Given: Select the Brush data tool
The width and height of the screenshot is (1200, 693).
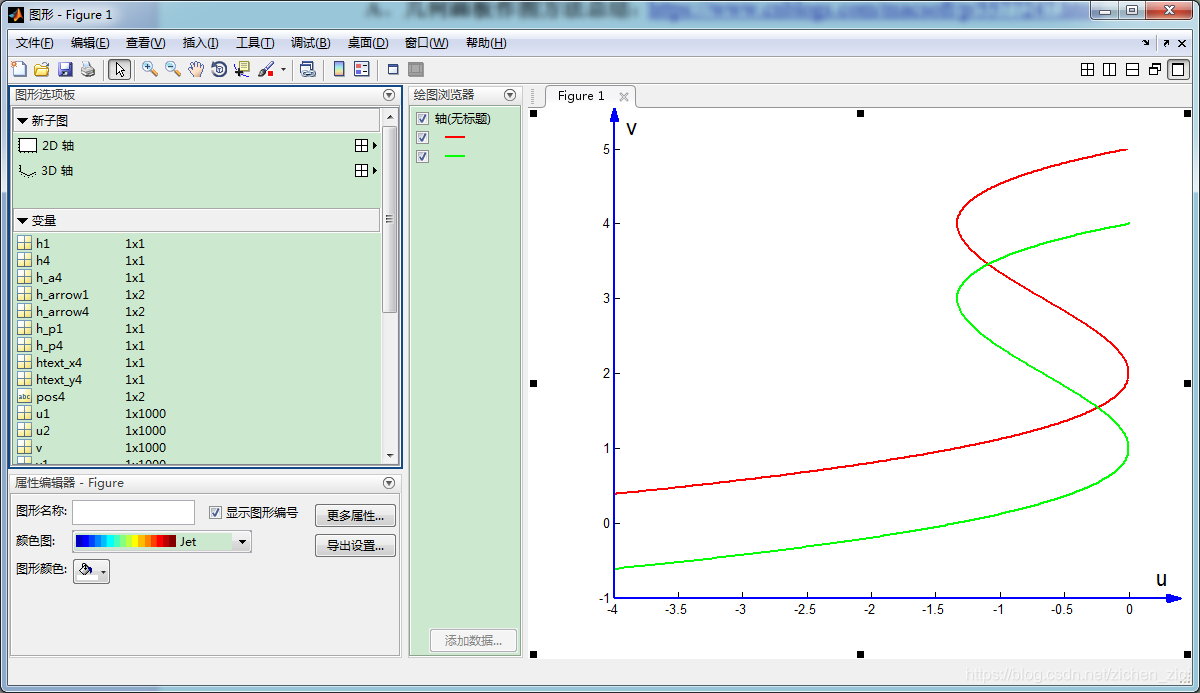Looking at the screenshot, I should tap(266, 69).
